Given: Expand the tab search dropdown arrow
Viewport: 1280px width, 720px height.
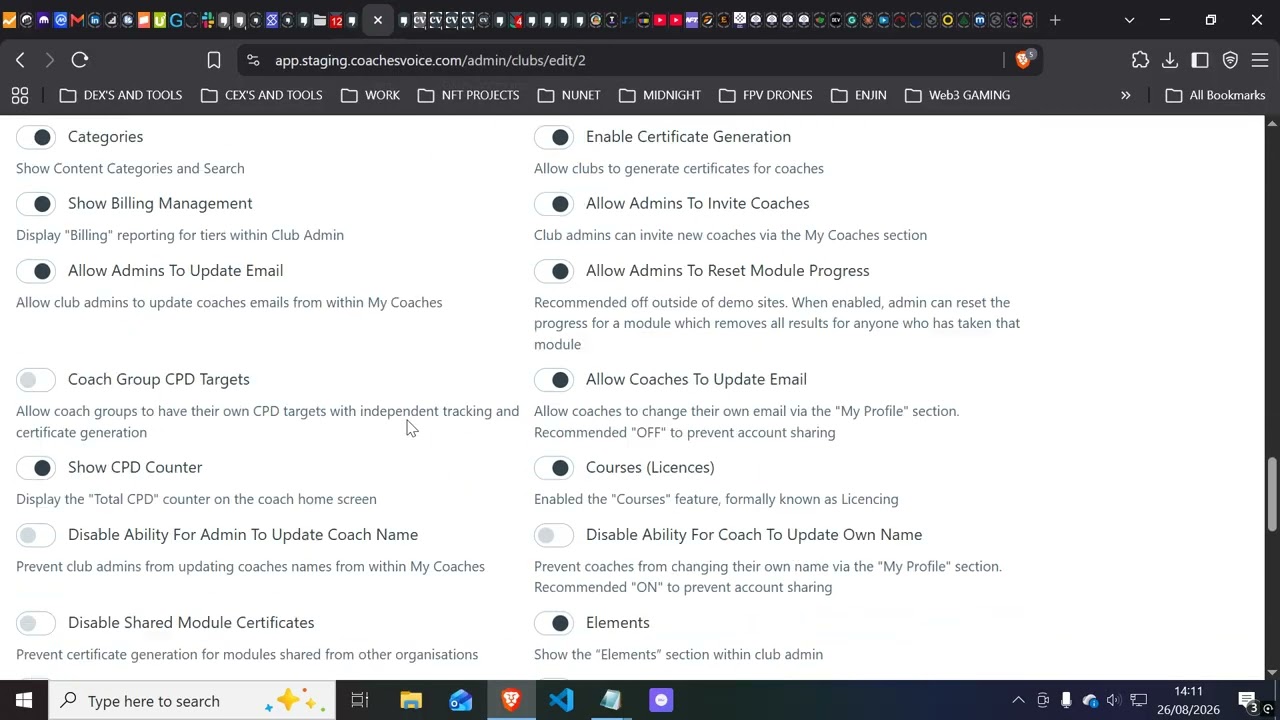Looking at the screenshot, I should point(1129,20).
